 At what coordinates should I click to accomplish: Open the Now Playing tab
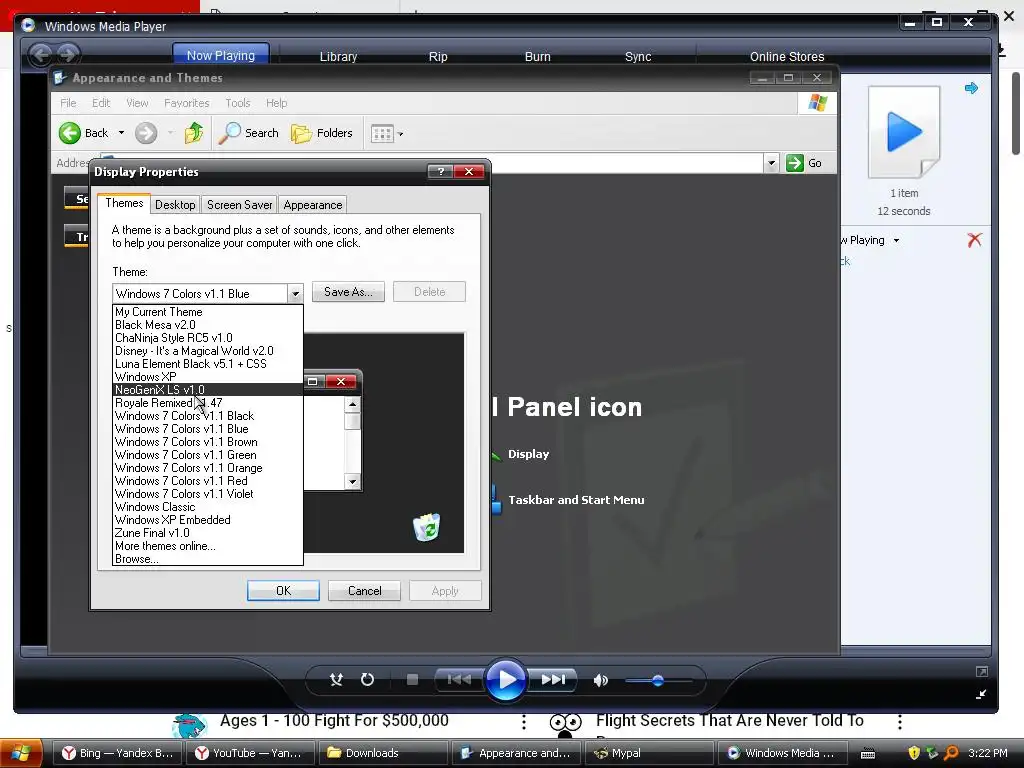tap(221, 56)
